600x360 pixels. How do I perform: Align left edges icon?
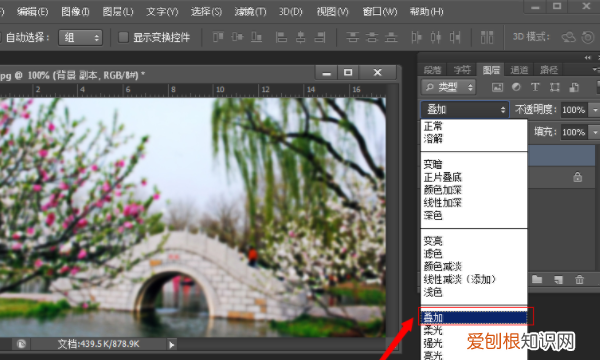[x=281, y=37]
